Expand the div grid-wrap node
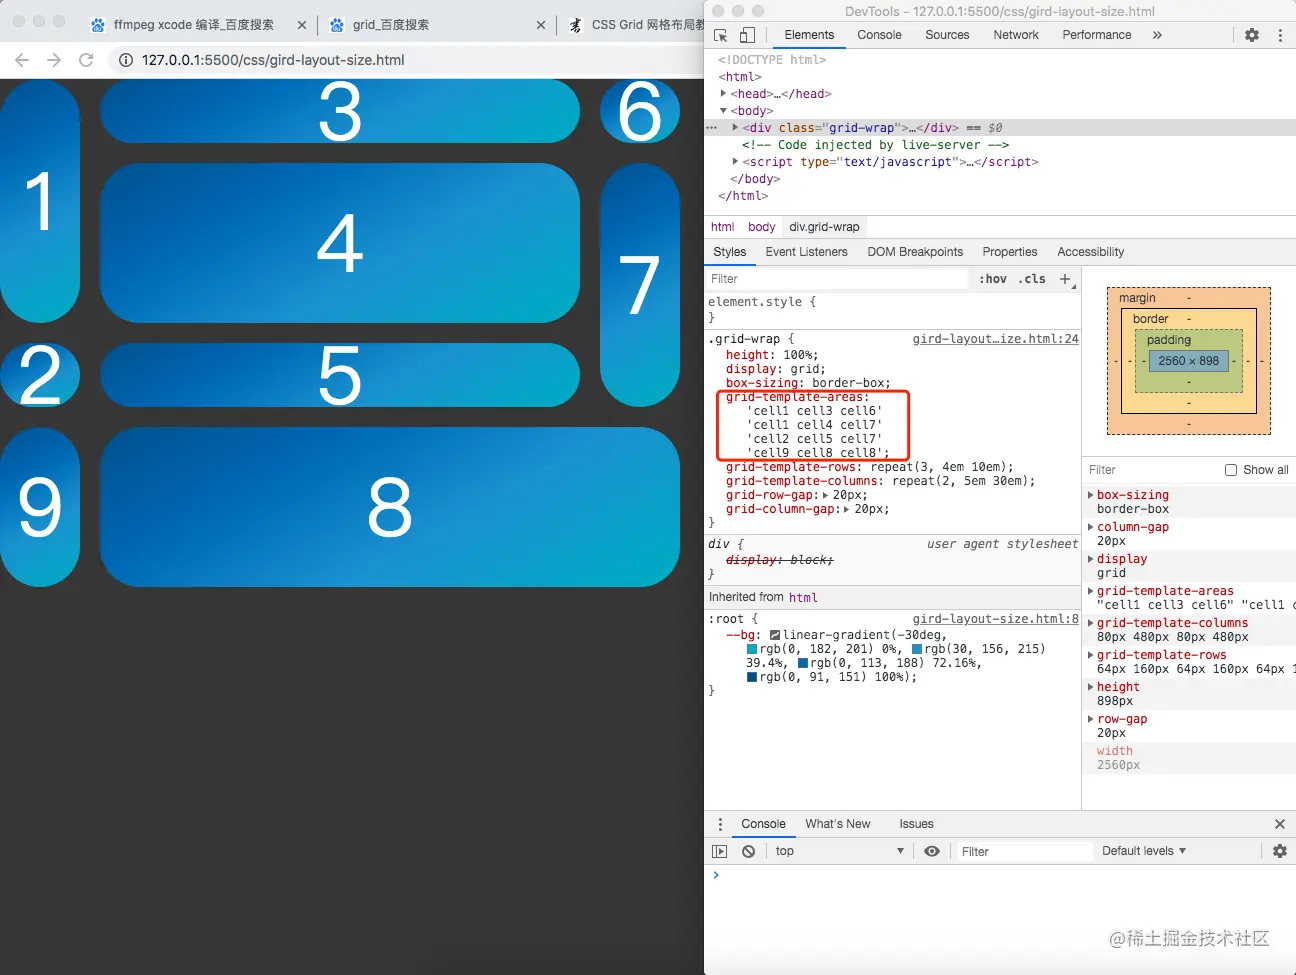Image resolution: width=1296 pixels, height=975 pixels. [x=735, y=127]
